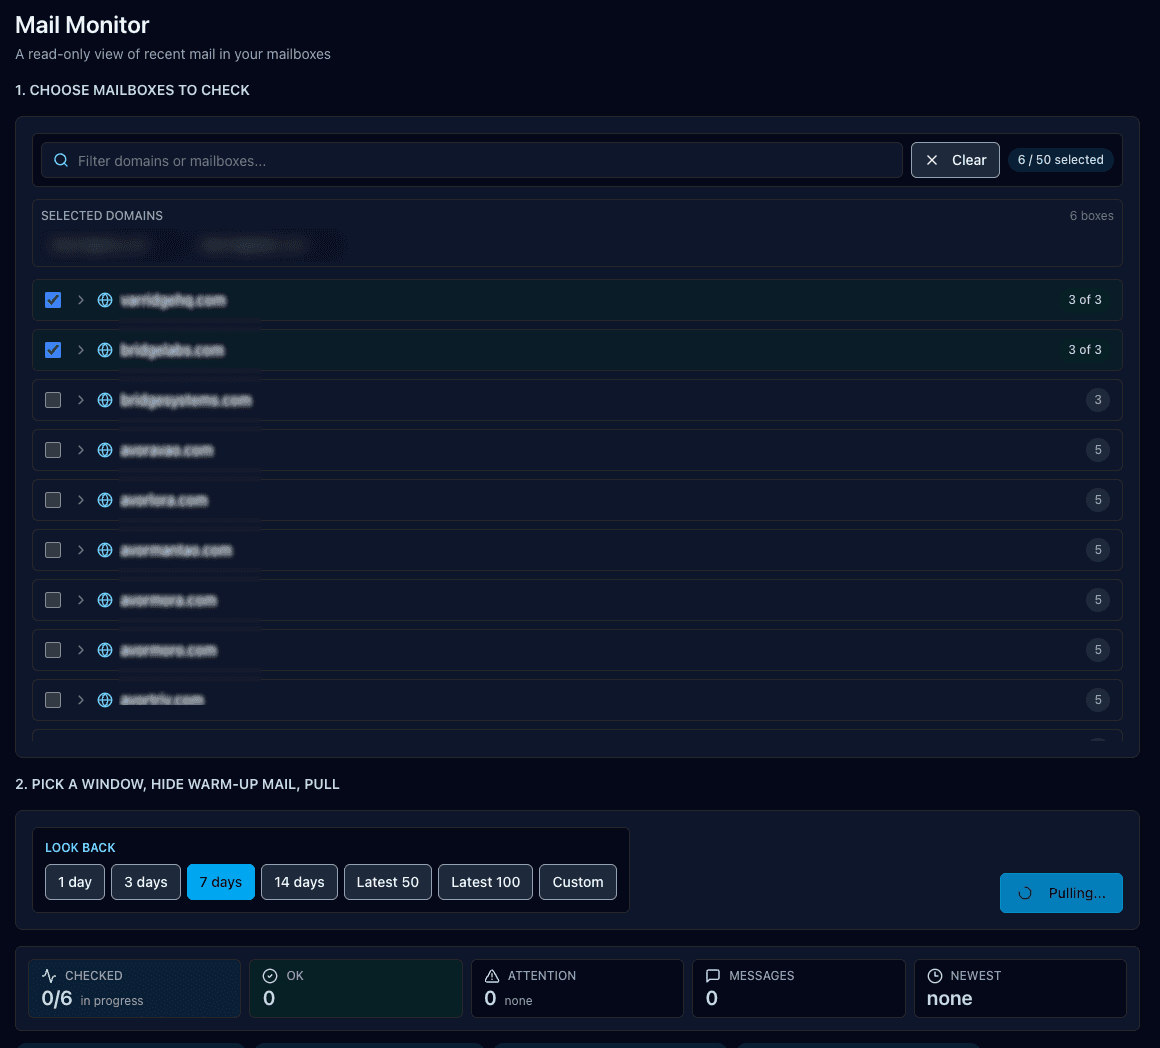The image size is (1160, 1048).
Task: Click the globe icon in the row with the badge 3
Action: [x=105, y=400]
